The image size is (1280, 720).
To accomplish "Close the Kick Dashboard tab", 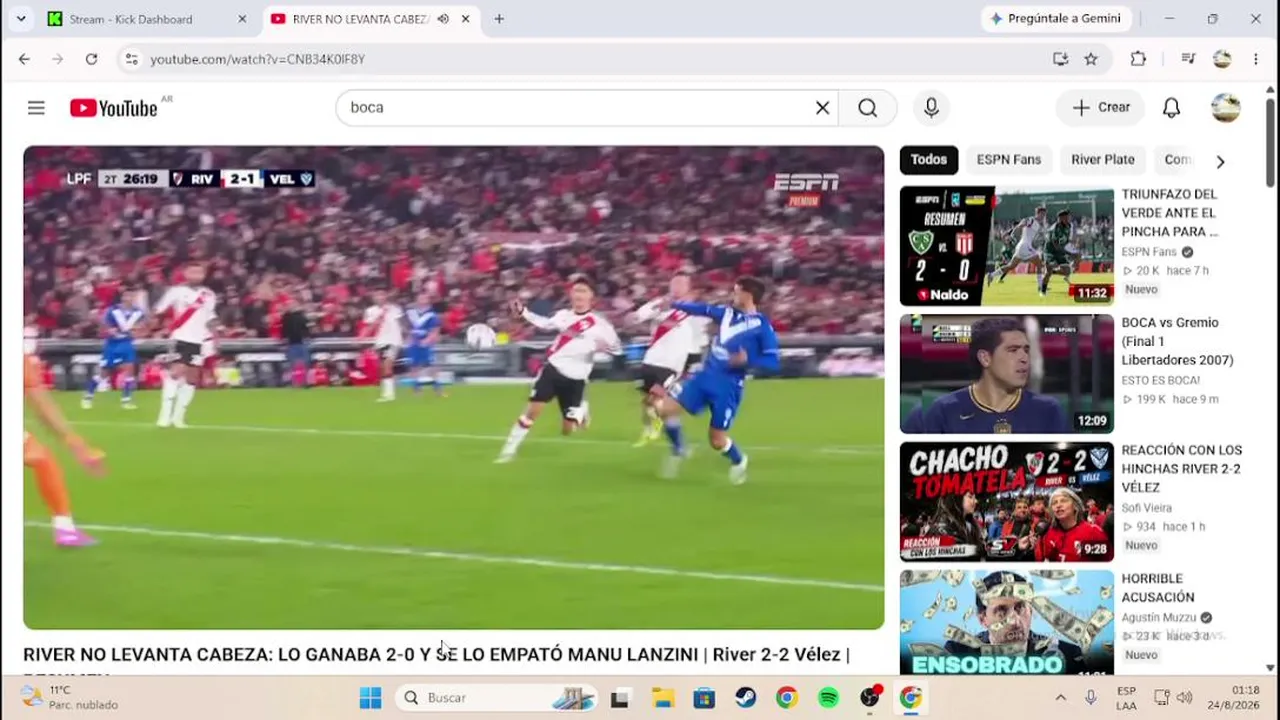I will coord(242,19).
